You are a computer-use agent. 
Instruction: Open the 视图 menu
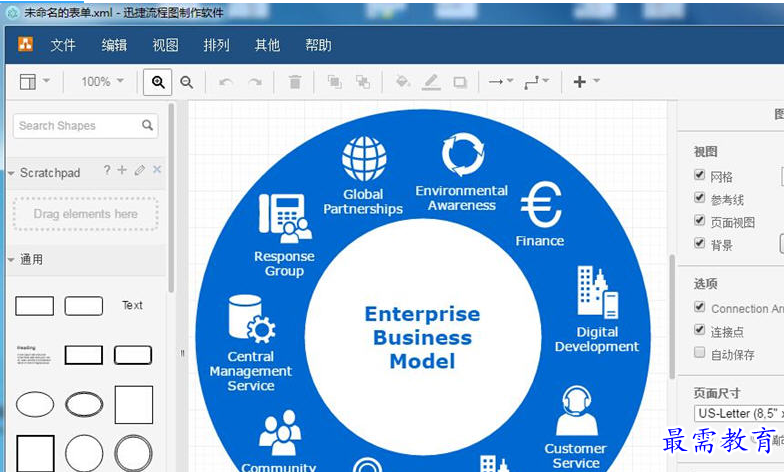point(166,45)
